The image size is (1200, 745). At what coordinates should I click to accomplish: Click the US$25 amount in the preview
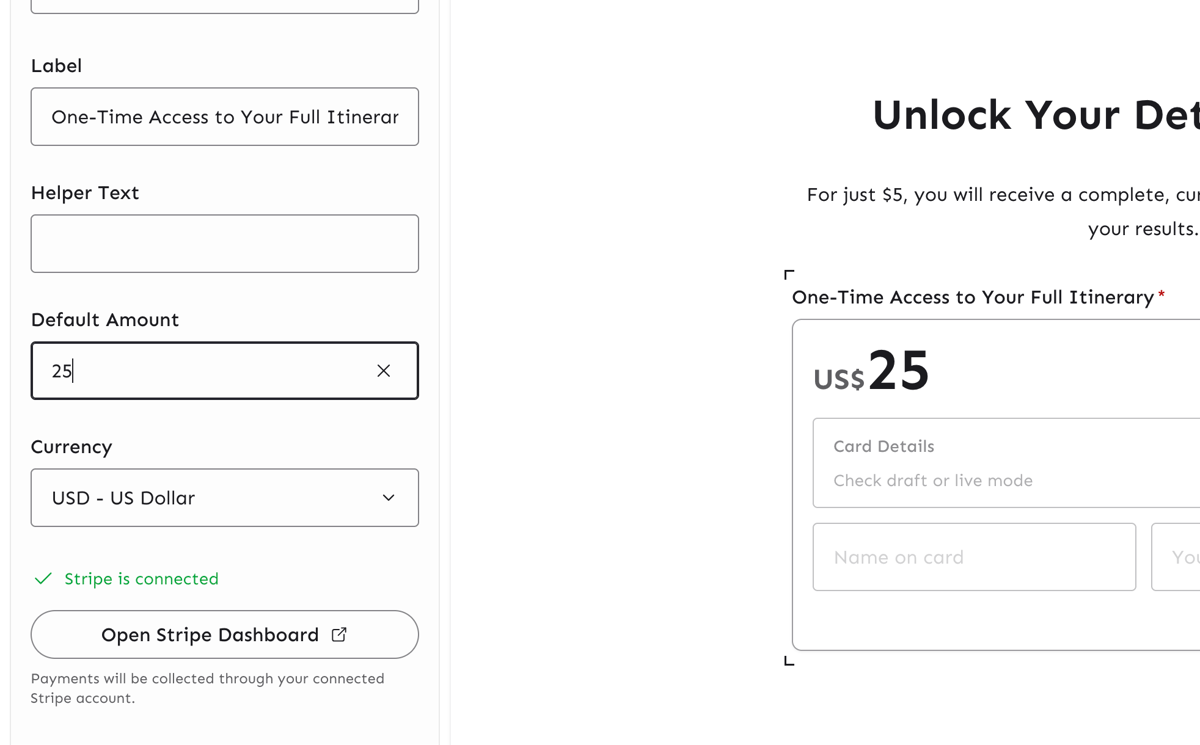click(x=872, y=371)
